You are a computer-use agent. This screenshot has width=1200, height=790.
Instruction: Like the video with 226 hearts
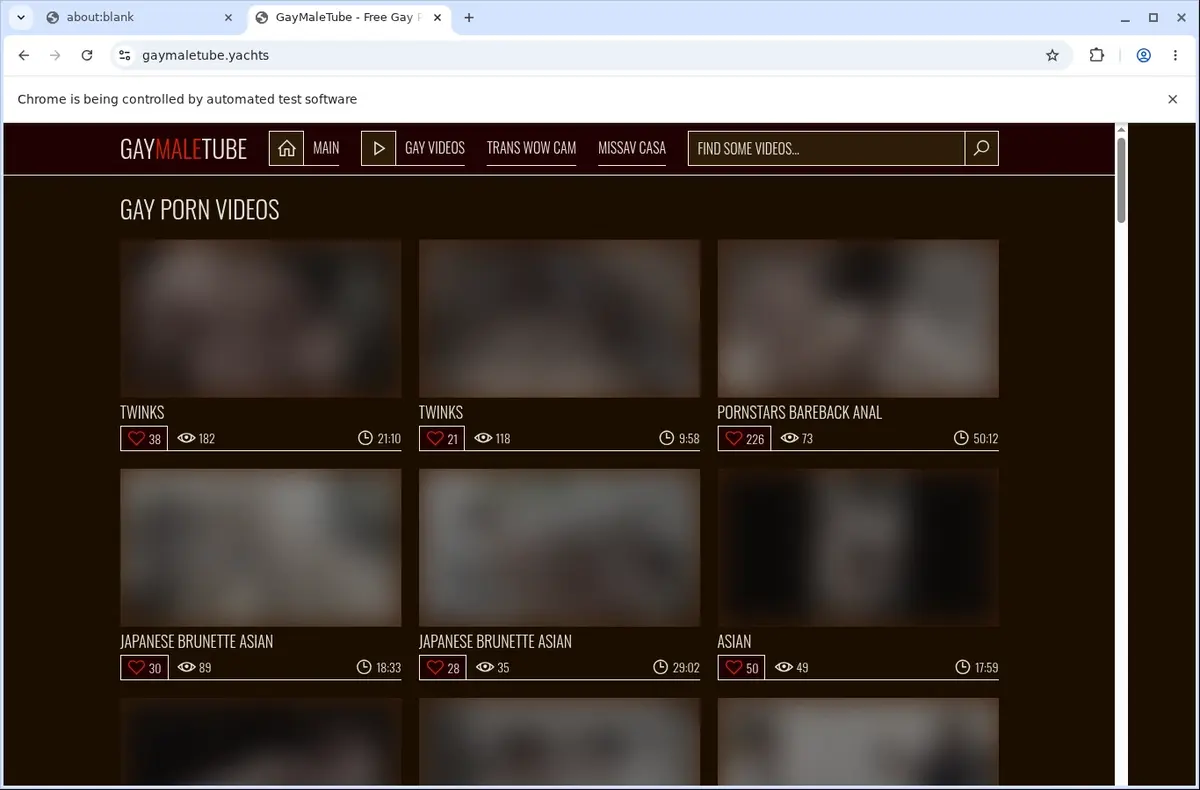pyautogui.click(x=744, y=438)
